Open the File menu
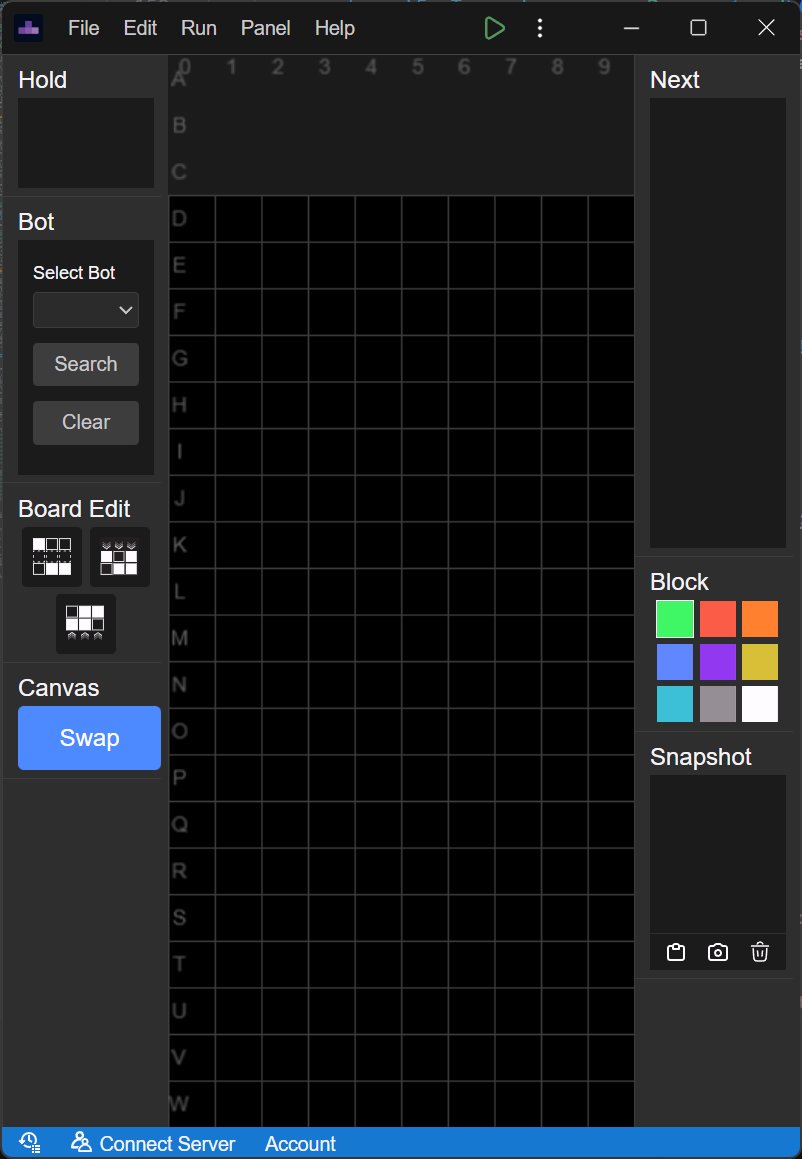The image size is (802, 1159). pyautogui.click(x=83, y=28)
